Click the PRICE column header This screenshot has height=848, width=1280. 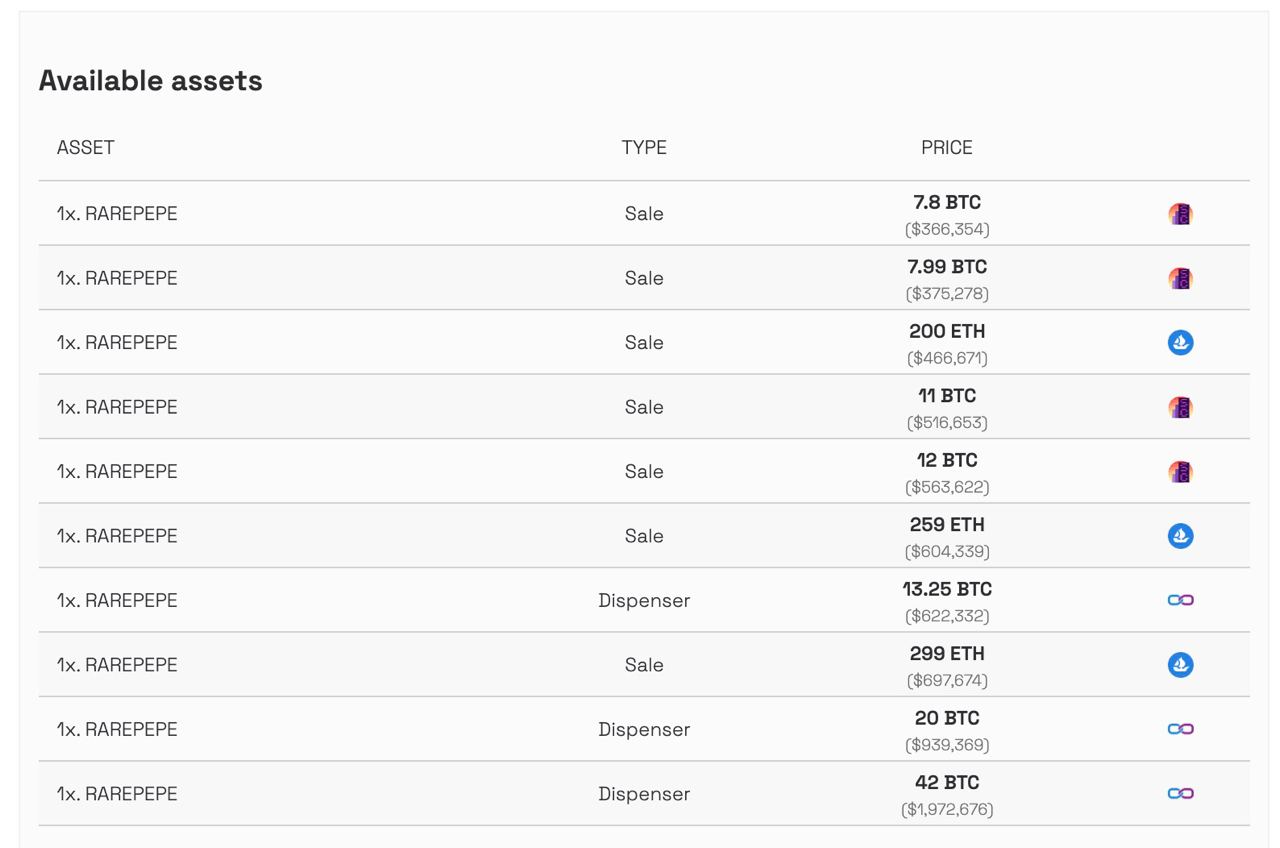(x=946, y=148)
